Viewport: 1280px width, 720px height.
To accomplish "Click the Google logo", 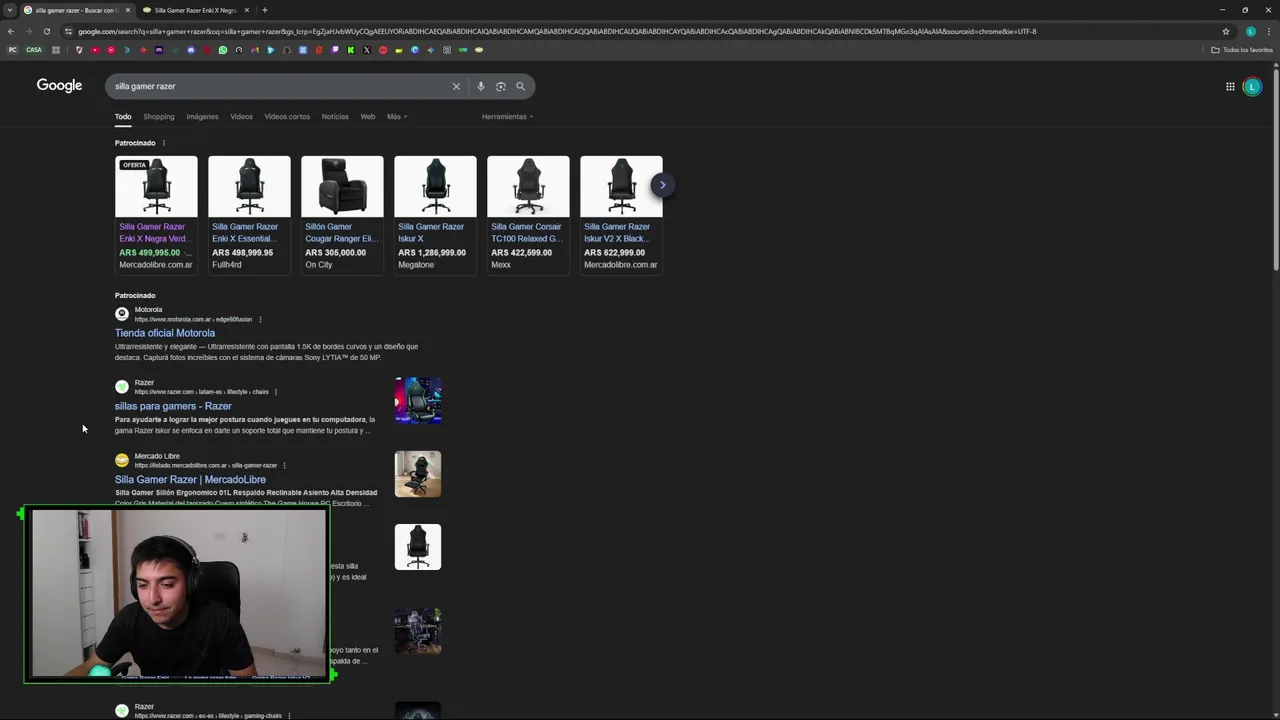I will (x=59, y=85).
